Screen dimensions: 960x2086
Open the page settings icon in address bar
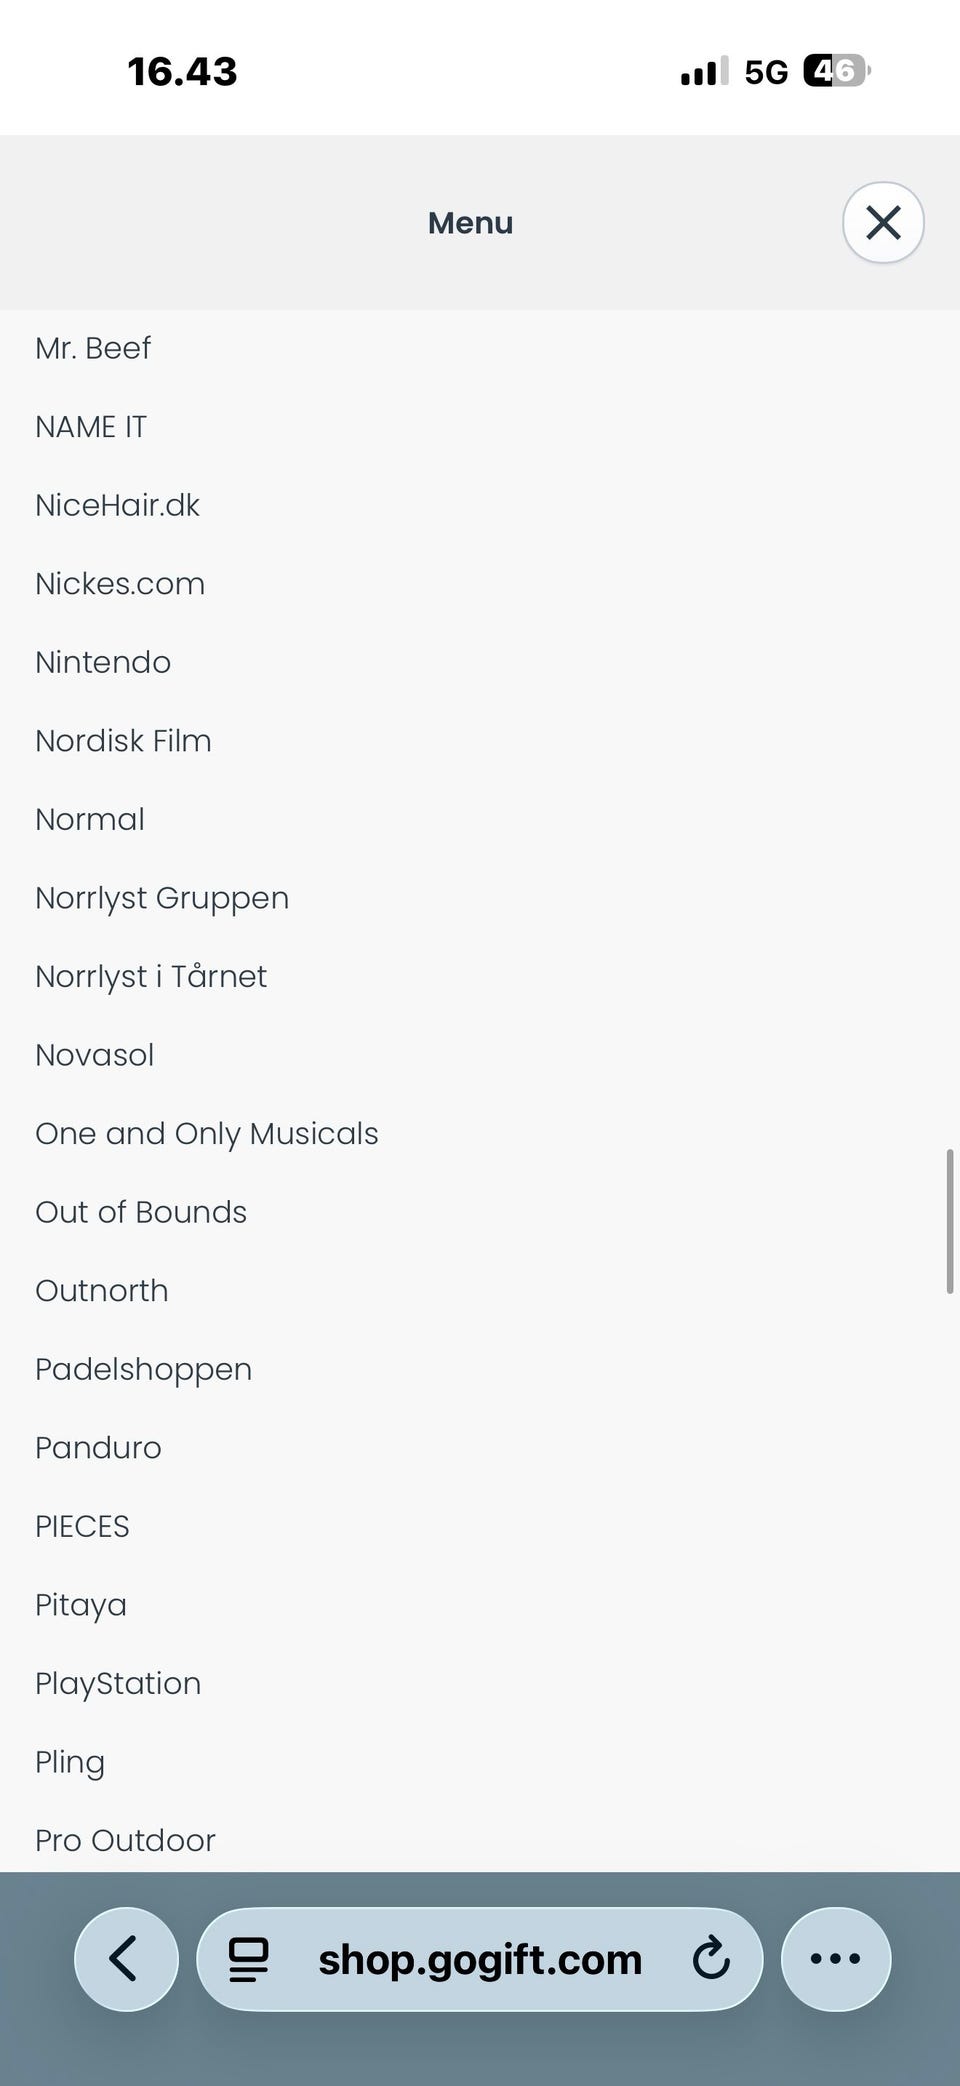tap(248, 1959)
